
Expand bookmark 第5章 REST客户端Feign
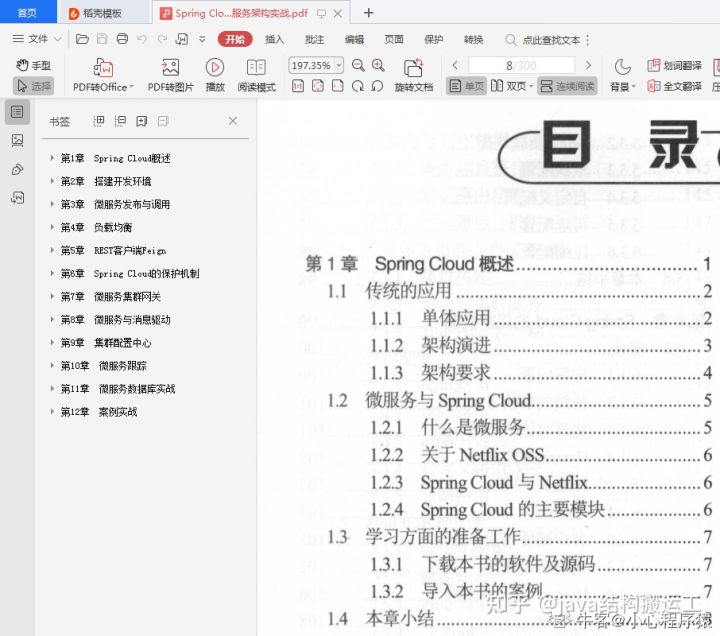[x=52, y=250]
